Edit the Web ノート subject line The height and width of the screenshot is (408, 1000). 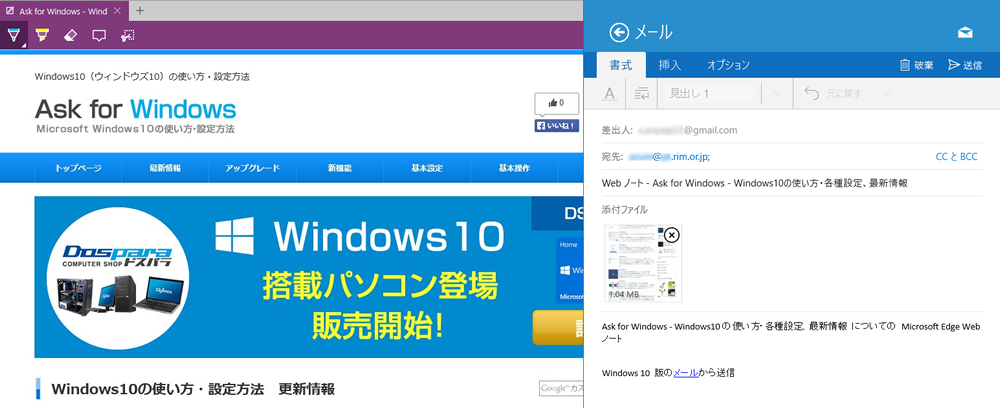click(792, 183)
